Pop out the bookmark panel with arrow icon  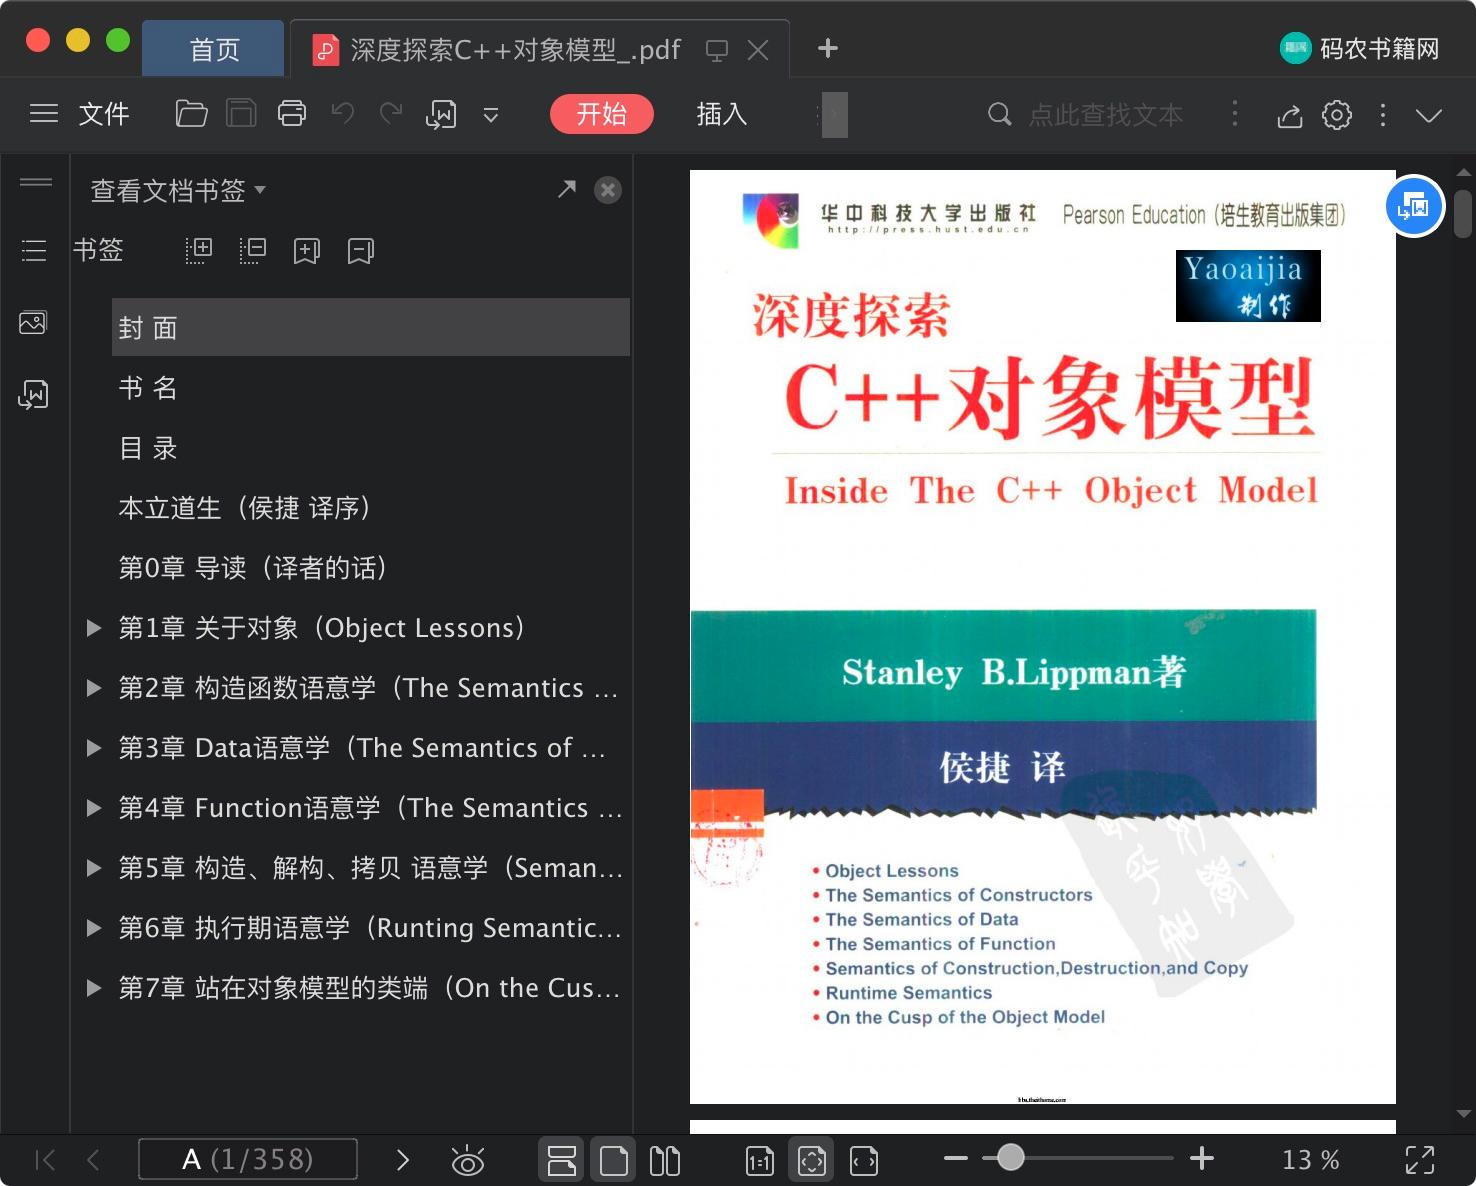pos(567,189)
